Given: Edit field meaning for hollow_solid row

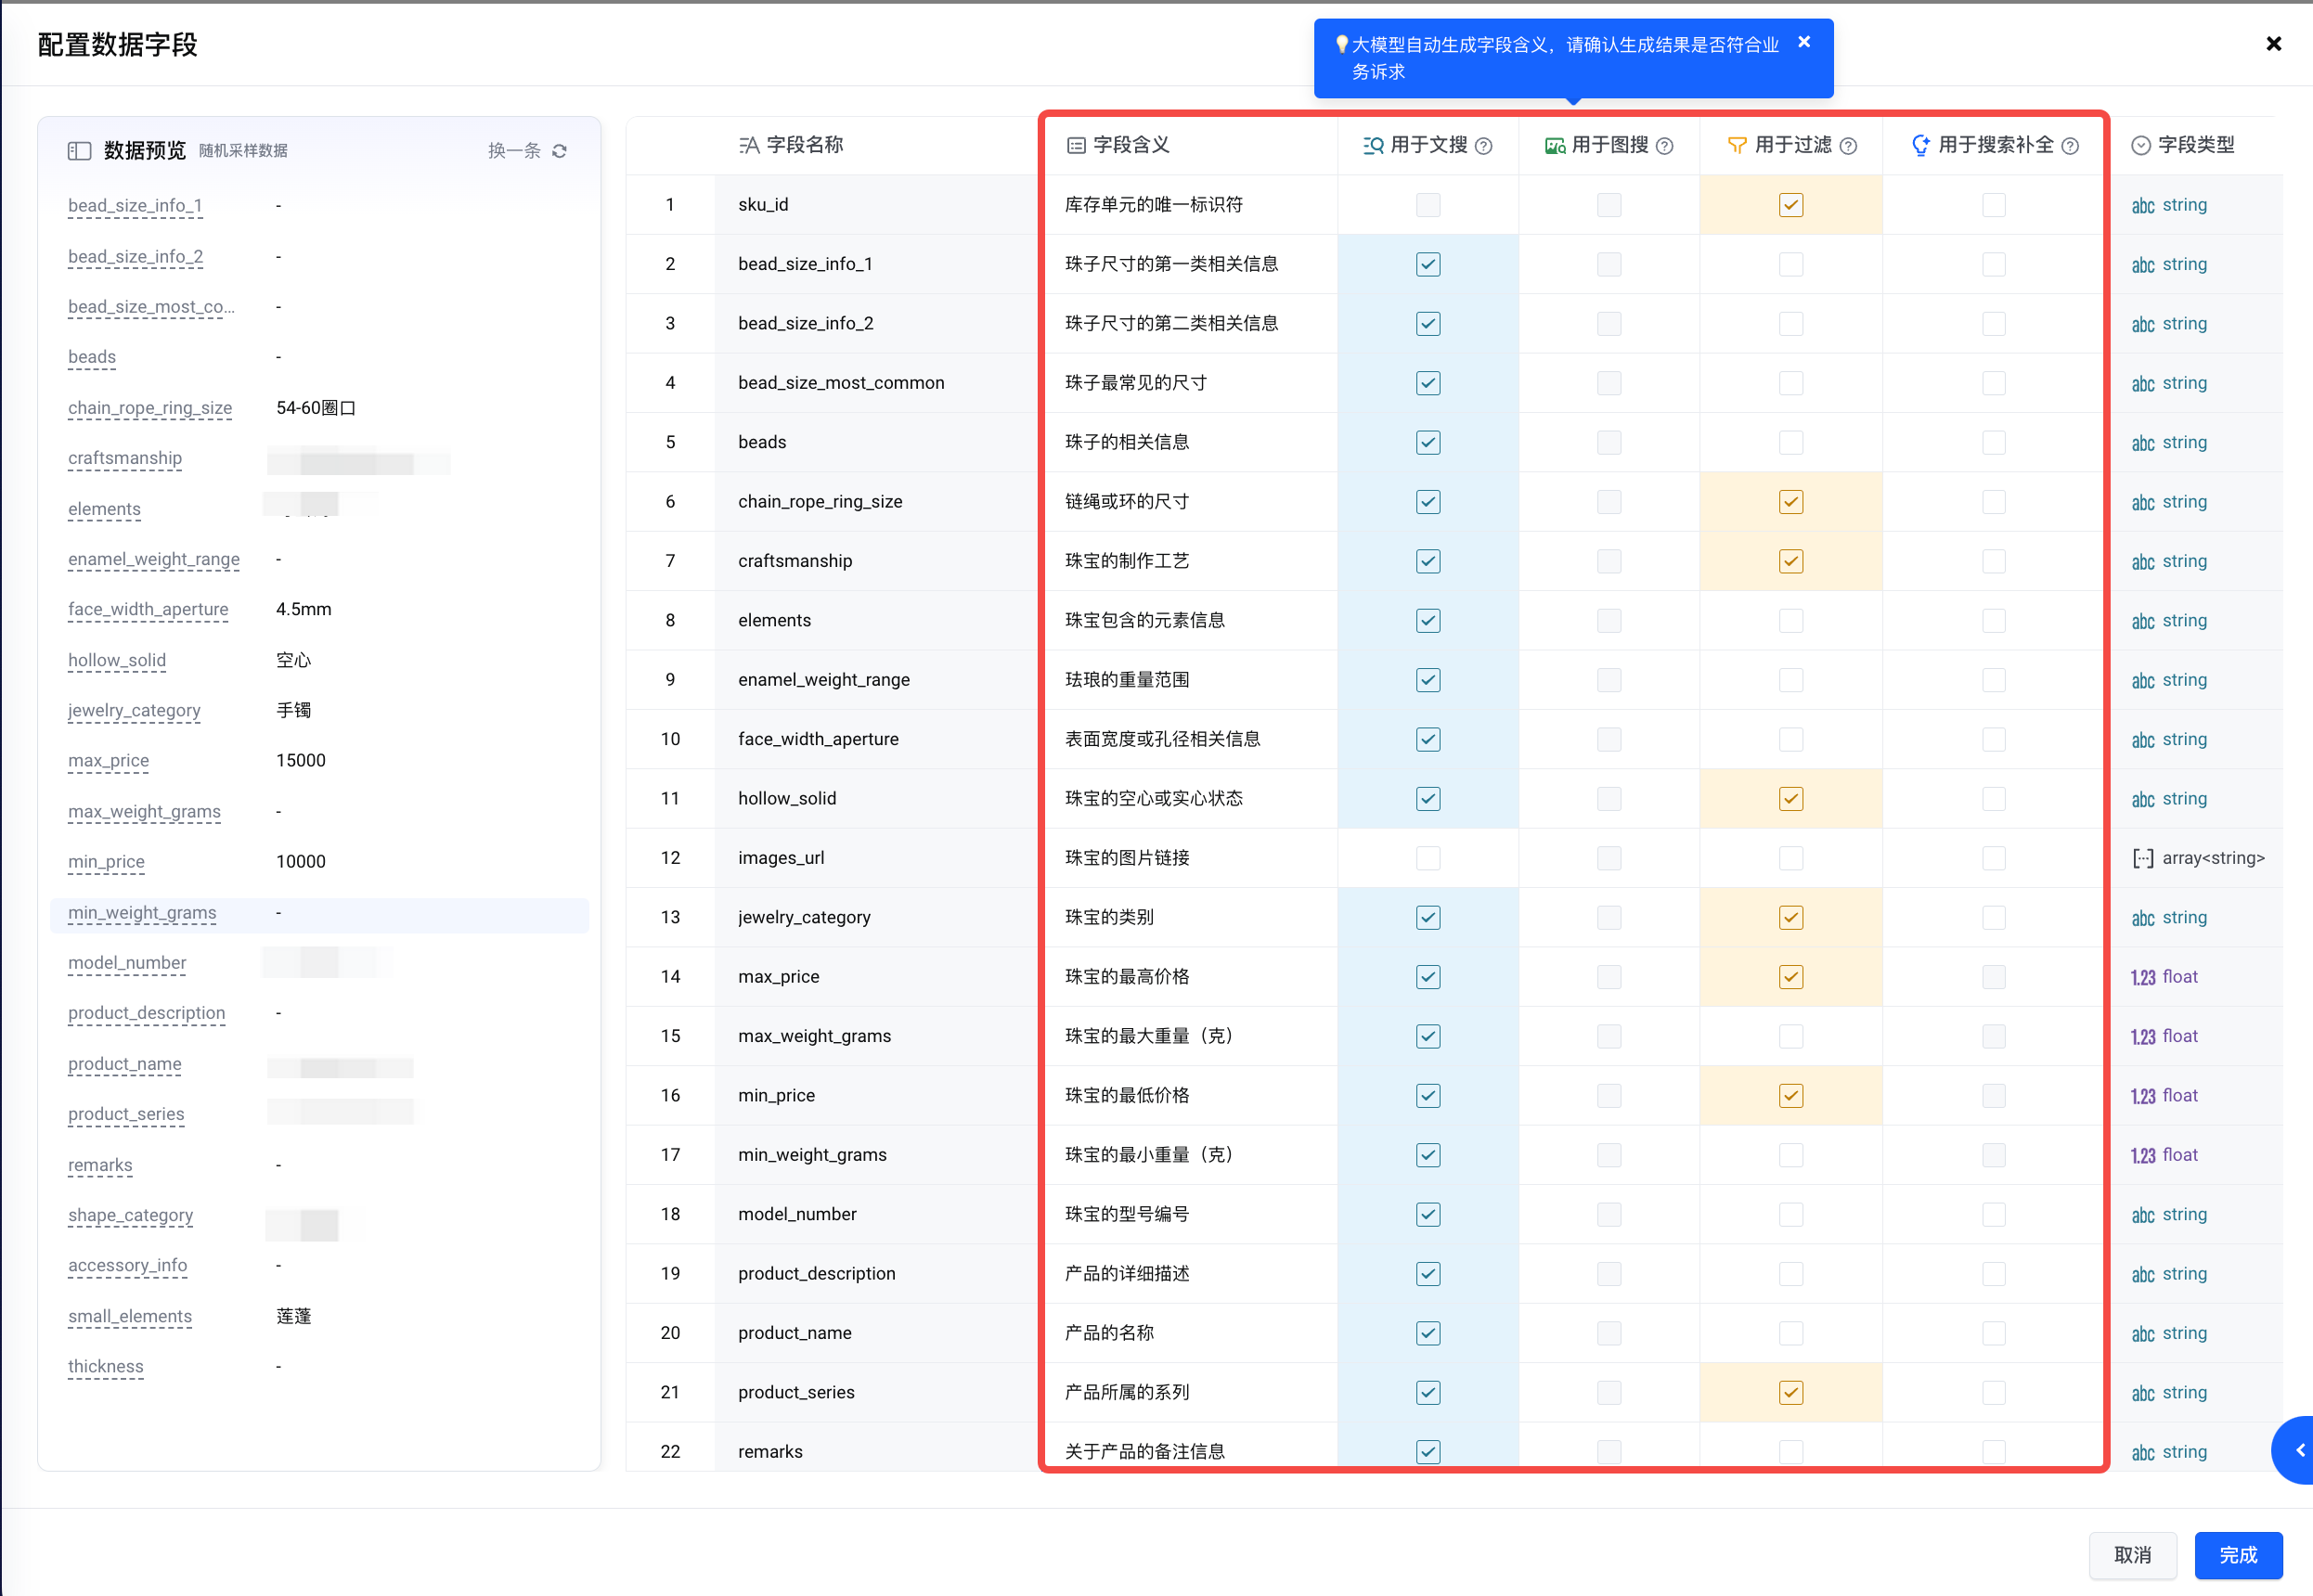Looking at the screenshot, I should pos(1153,798).
